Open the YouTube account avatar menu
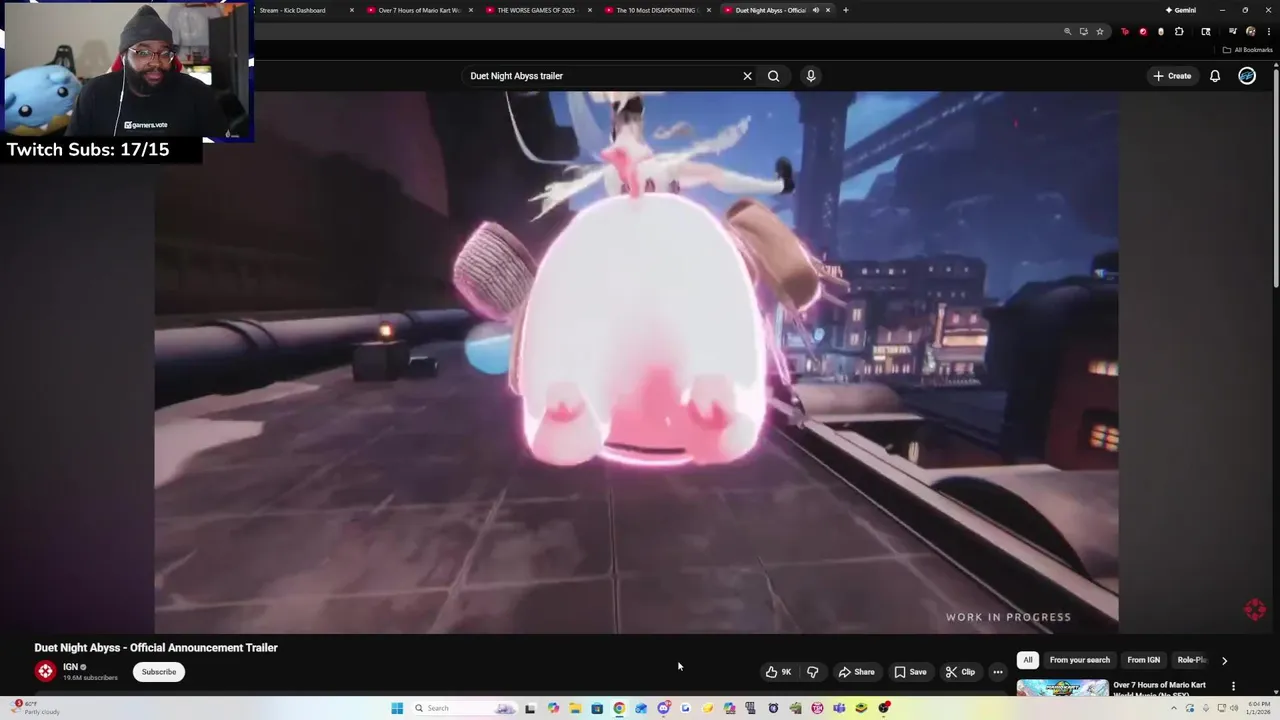 (1247, 76)
